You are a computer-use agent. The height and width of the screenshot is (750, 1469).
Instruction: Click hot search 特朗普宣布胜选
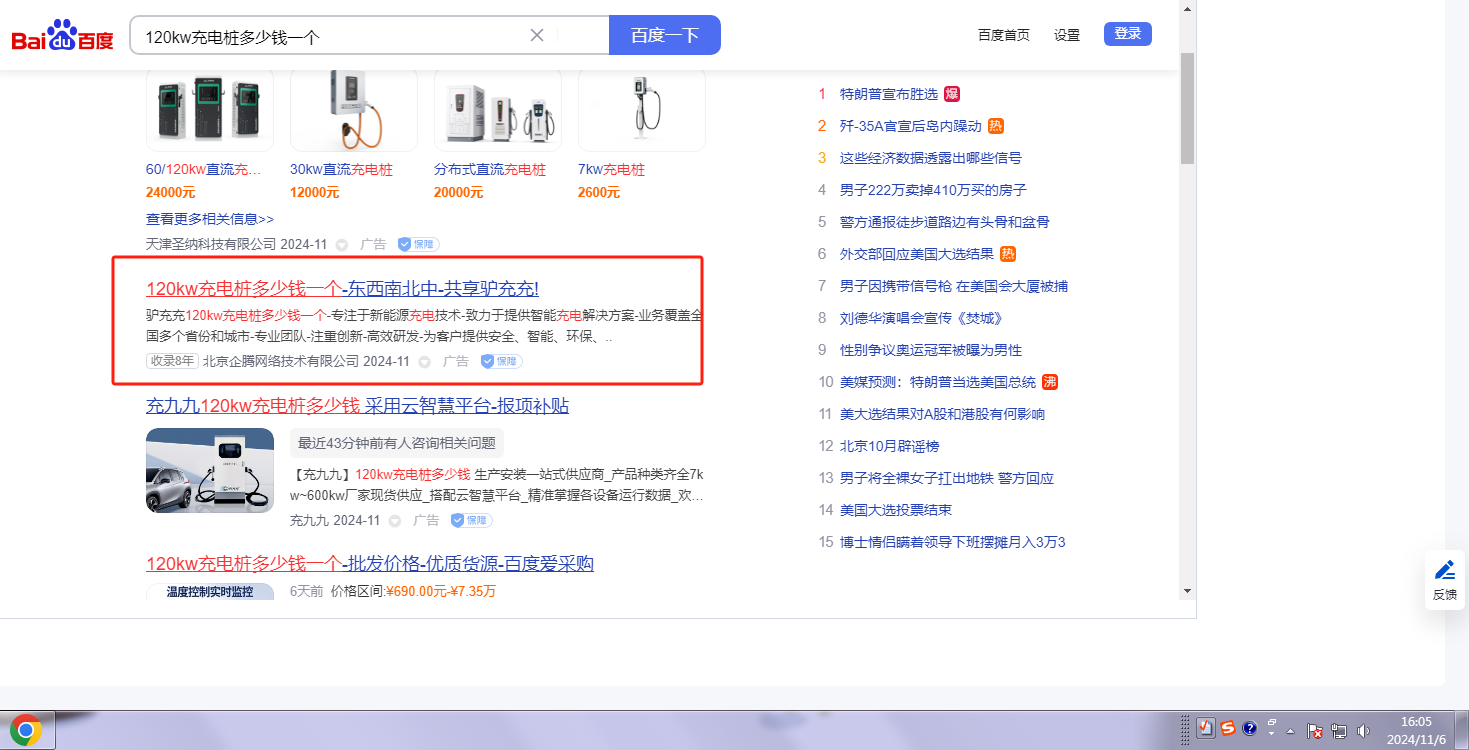point(889,94)
